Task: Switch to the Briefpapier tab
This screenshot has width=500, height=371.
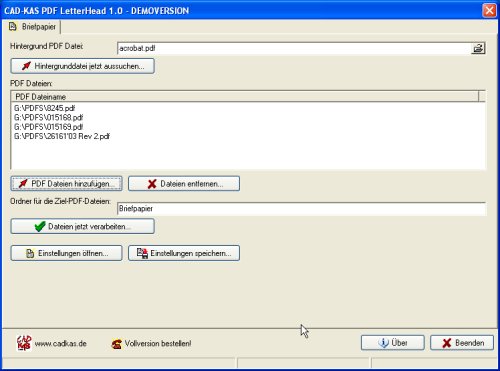Action: tap(32, 27)
